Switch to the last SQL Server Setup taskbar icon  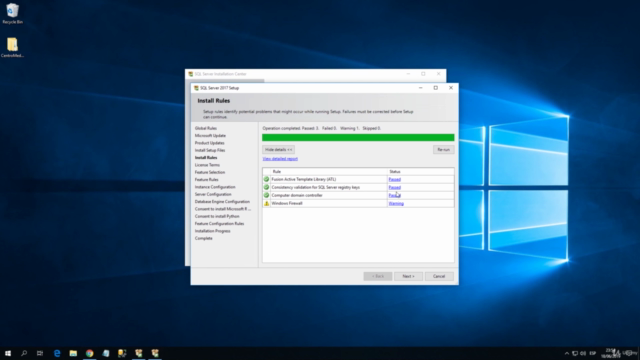click(x=155, y=353)
